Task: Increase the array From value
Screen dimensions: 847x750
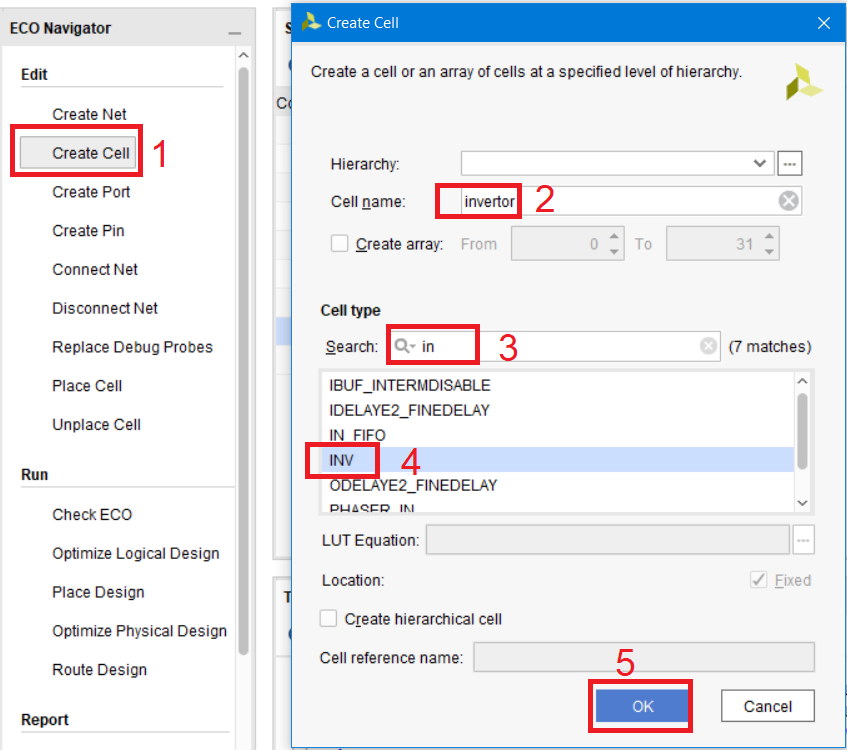Action: point(614,237)
